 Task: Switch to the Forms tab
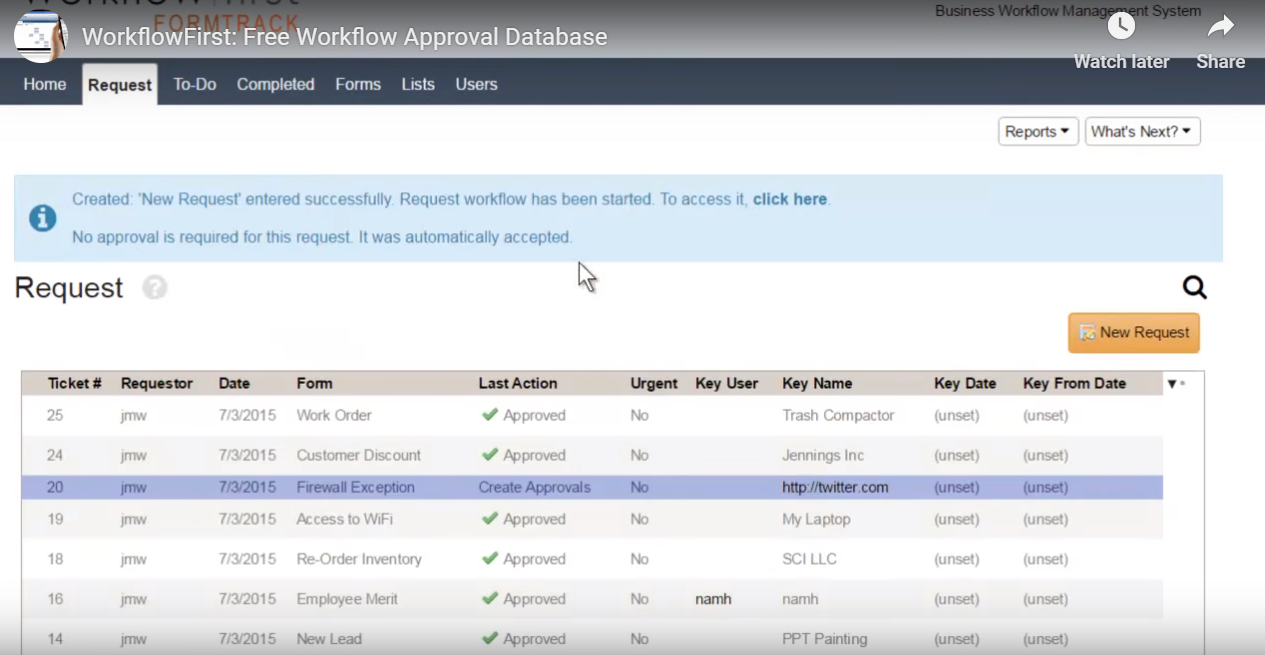(358, 84)
